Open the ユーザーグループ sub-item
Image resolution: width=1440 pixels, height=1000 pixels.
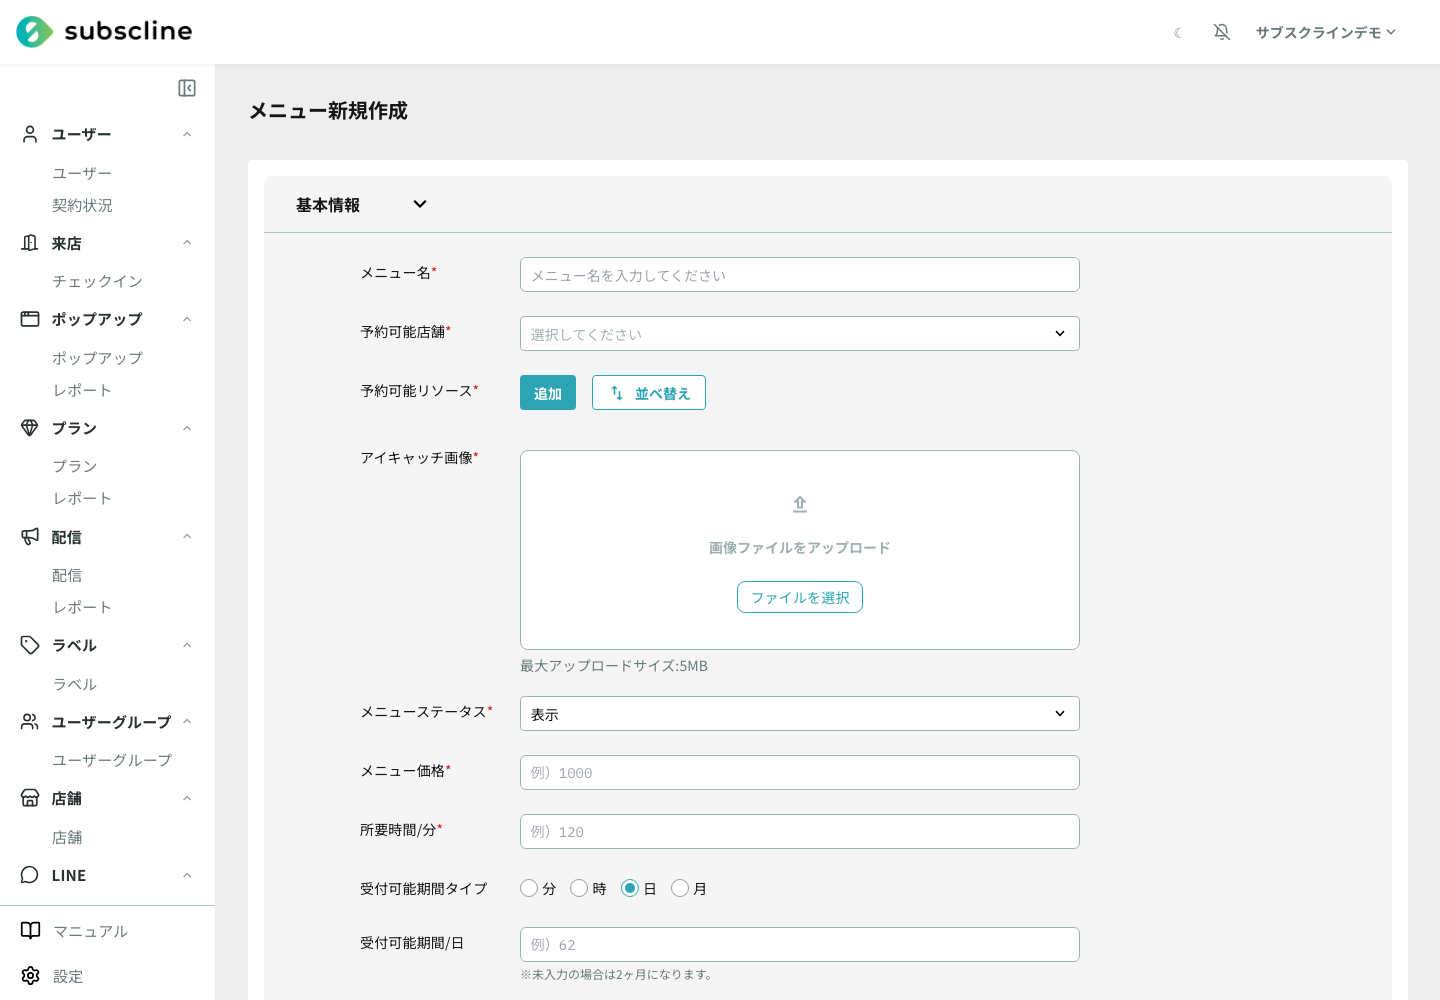112,760
